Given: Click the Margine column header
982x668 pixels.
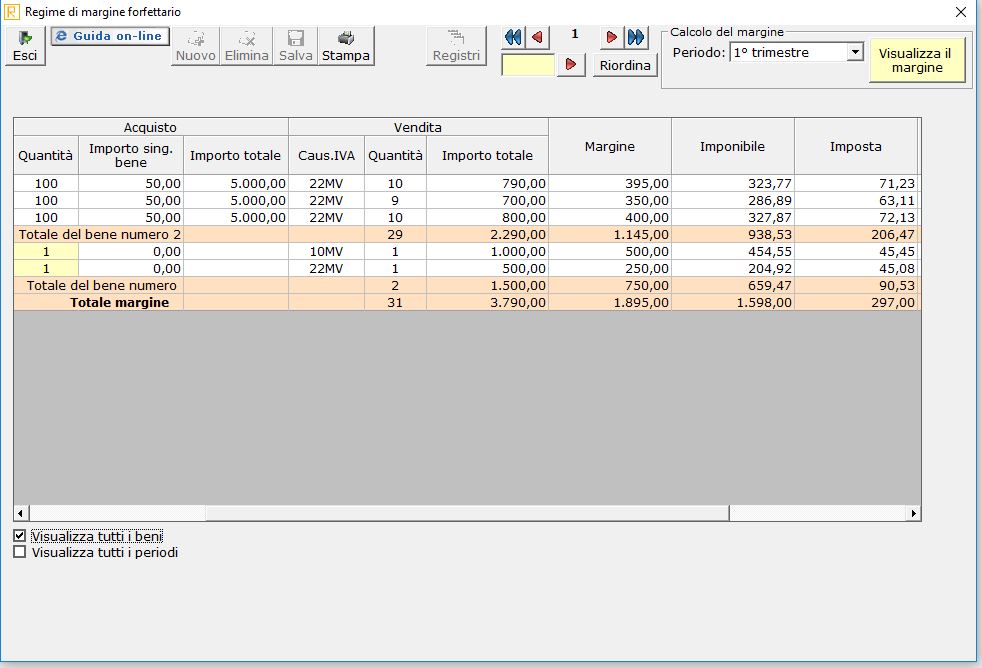Looking at the screenshot, I should 609,146.
